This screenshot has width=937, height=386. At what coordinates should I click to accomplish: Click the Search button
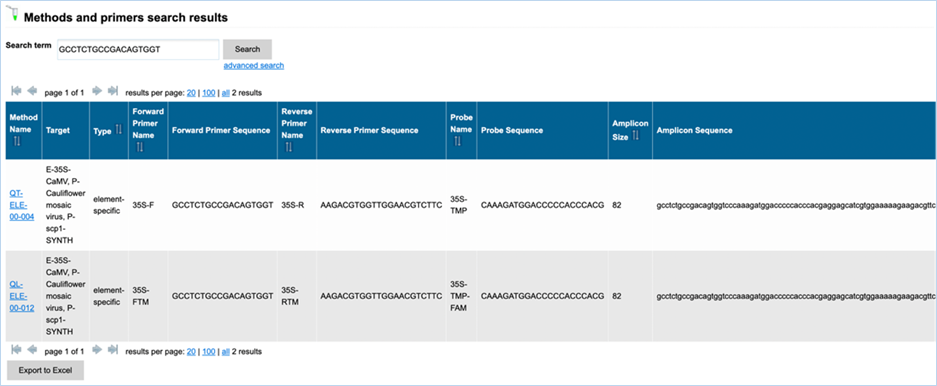(247, 50)
